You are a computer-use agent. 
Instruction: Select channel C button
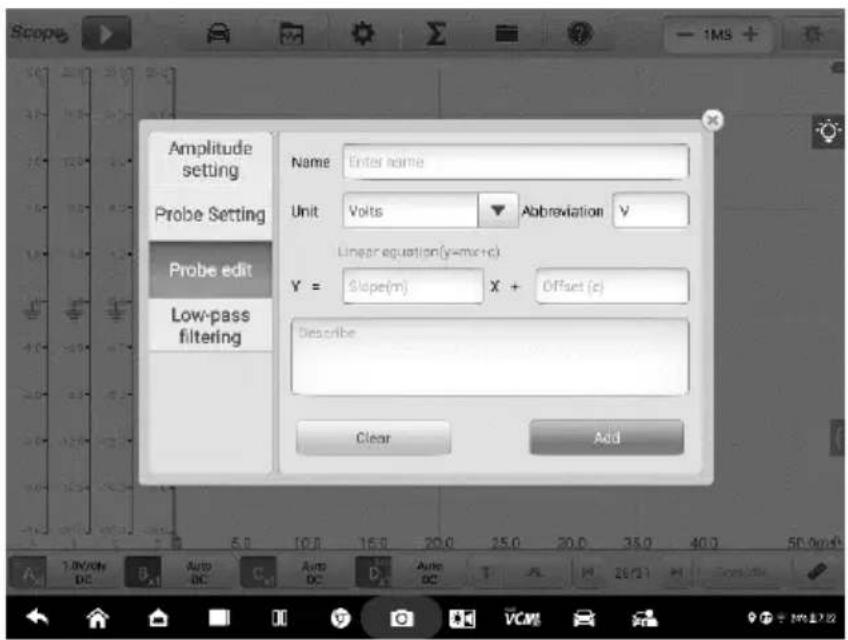(258, 573)
